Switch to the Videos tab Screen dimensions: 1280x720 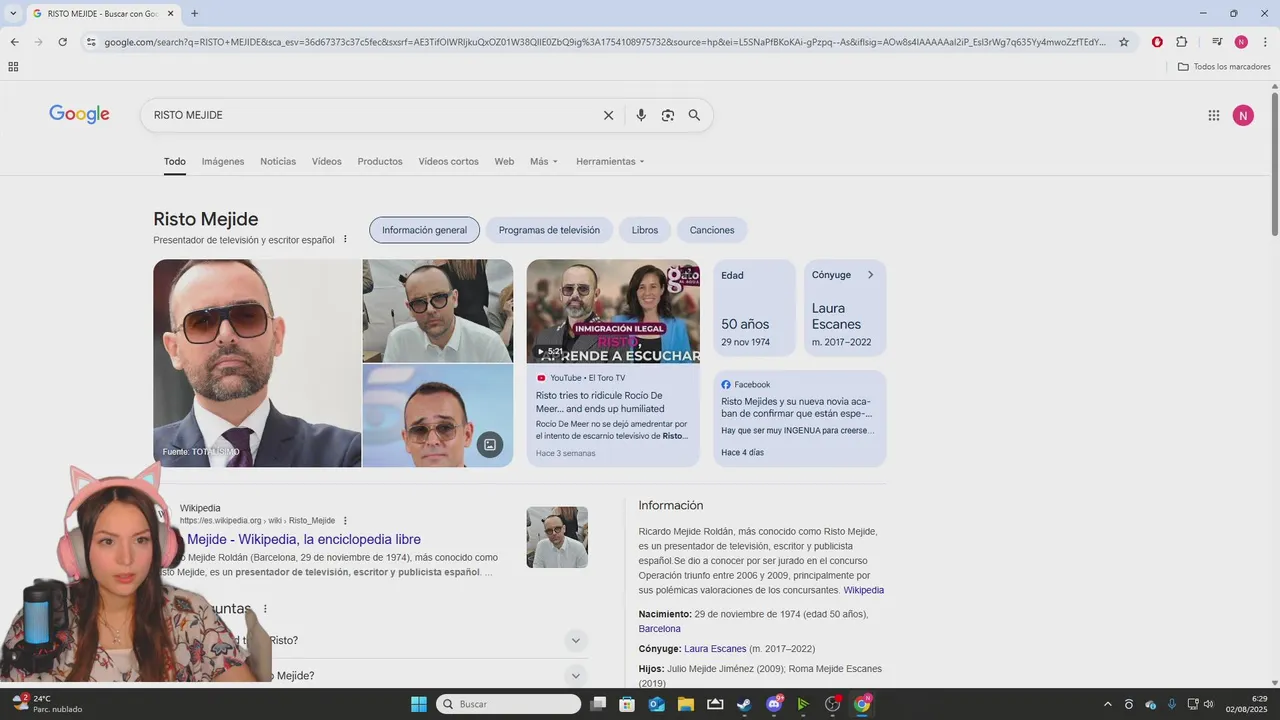coord(326,161)
